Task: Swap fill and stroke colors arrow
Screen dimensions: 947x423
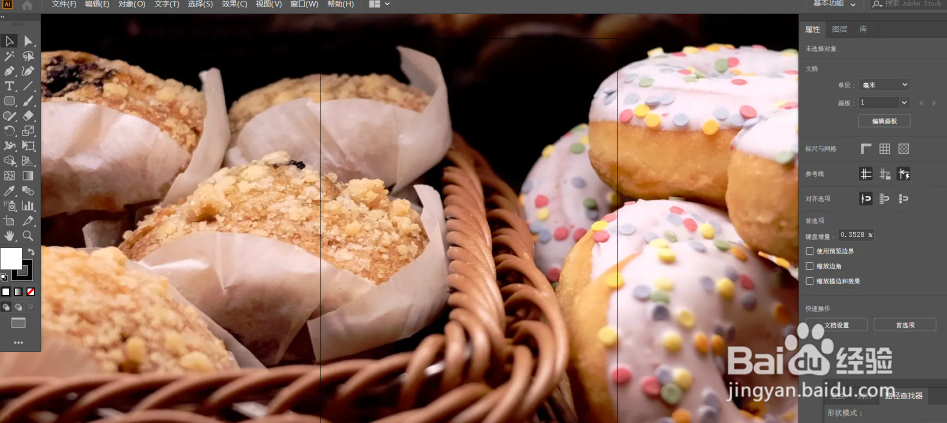Action: tap(31, 252)
